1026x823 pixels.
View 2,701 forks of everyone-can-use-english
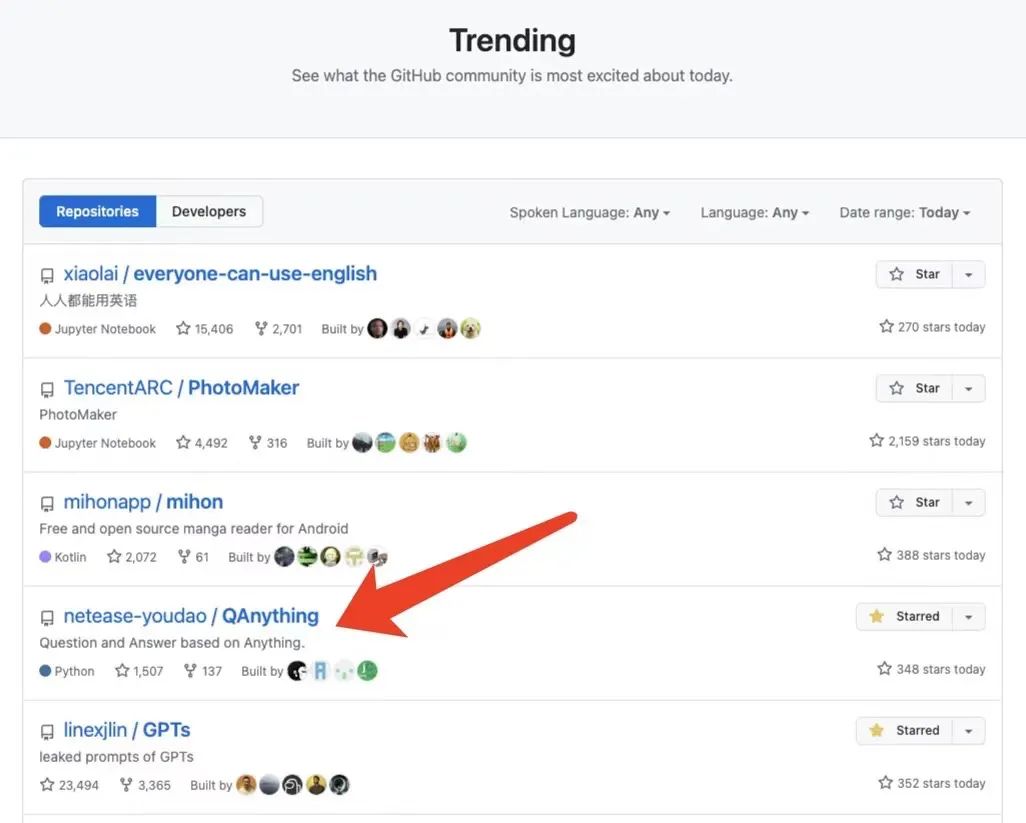[279, 328]
